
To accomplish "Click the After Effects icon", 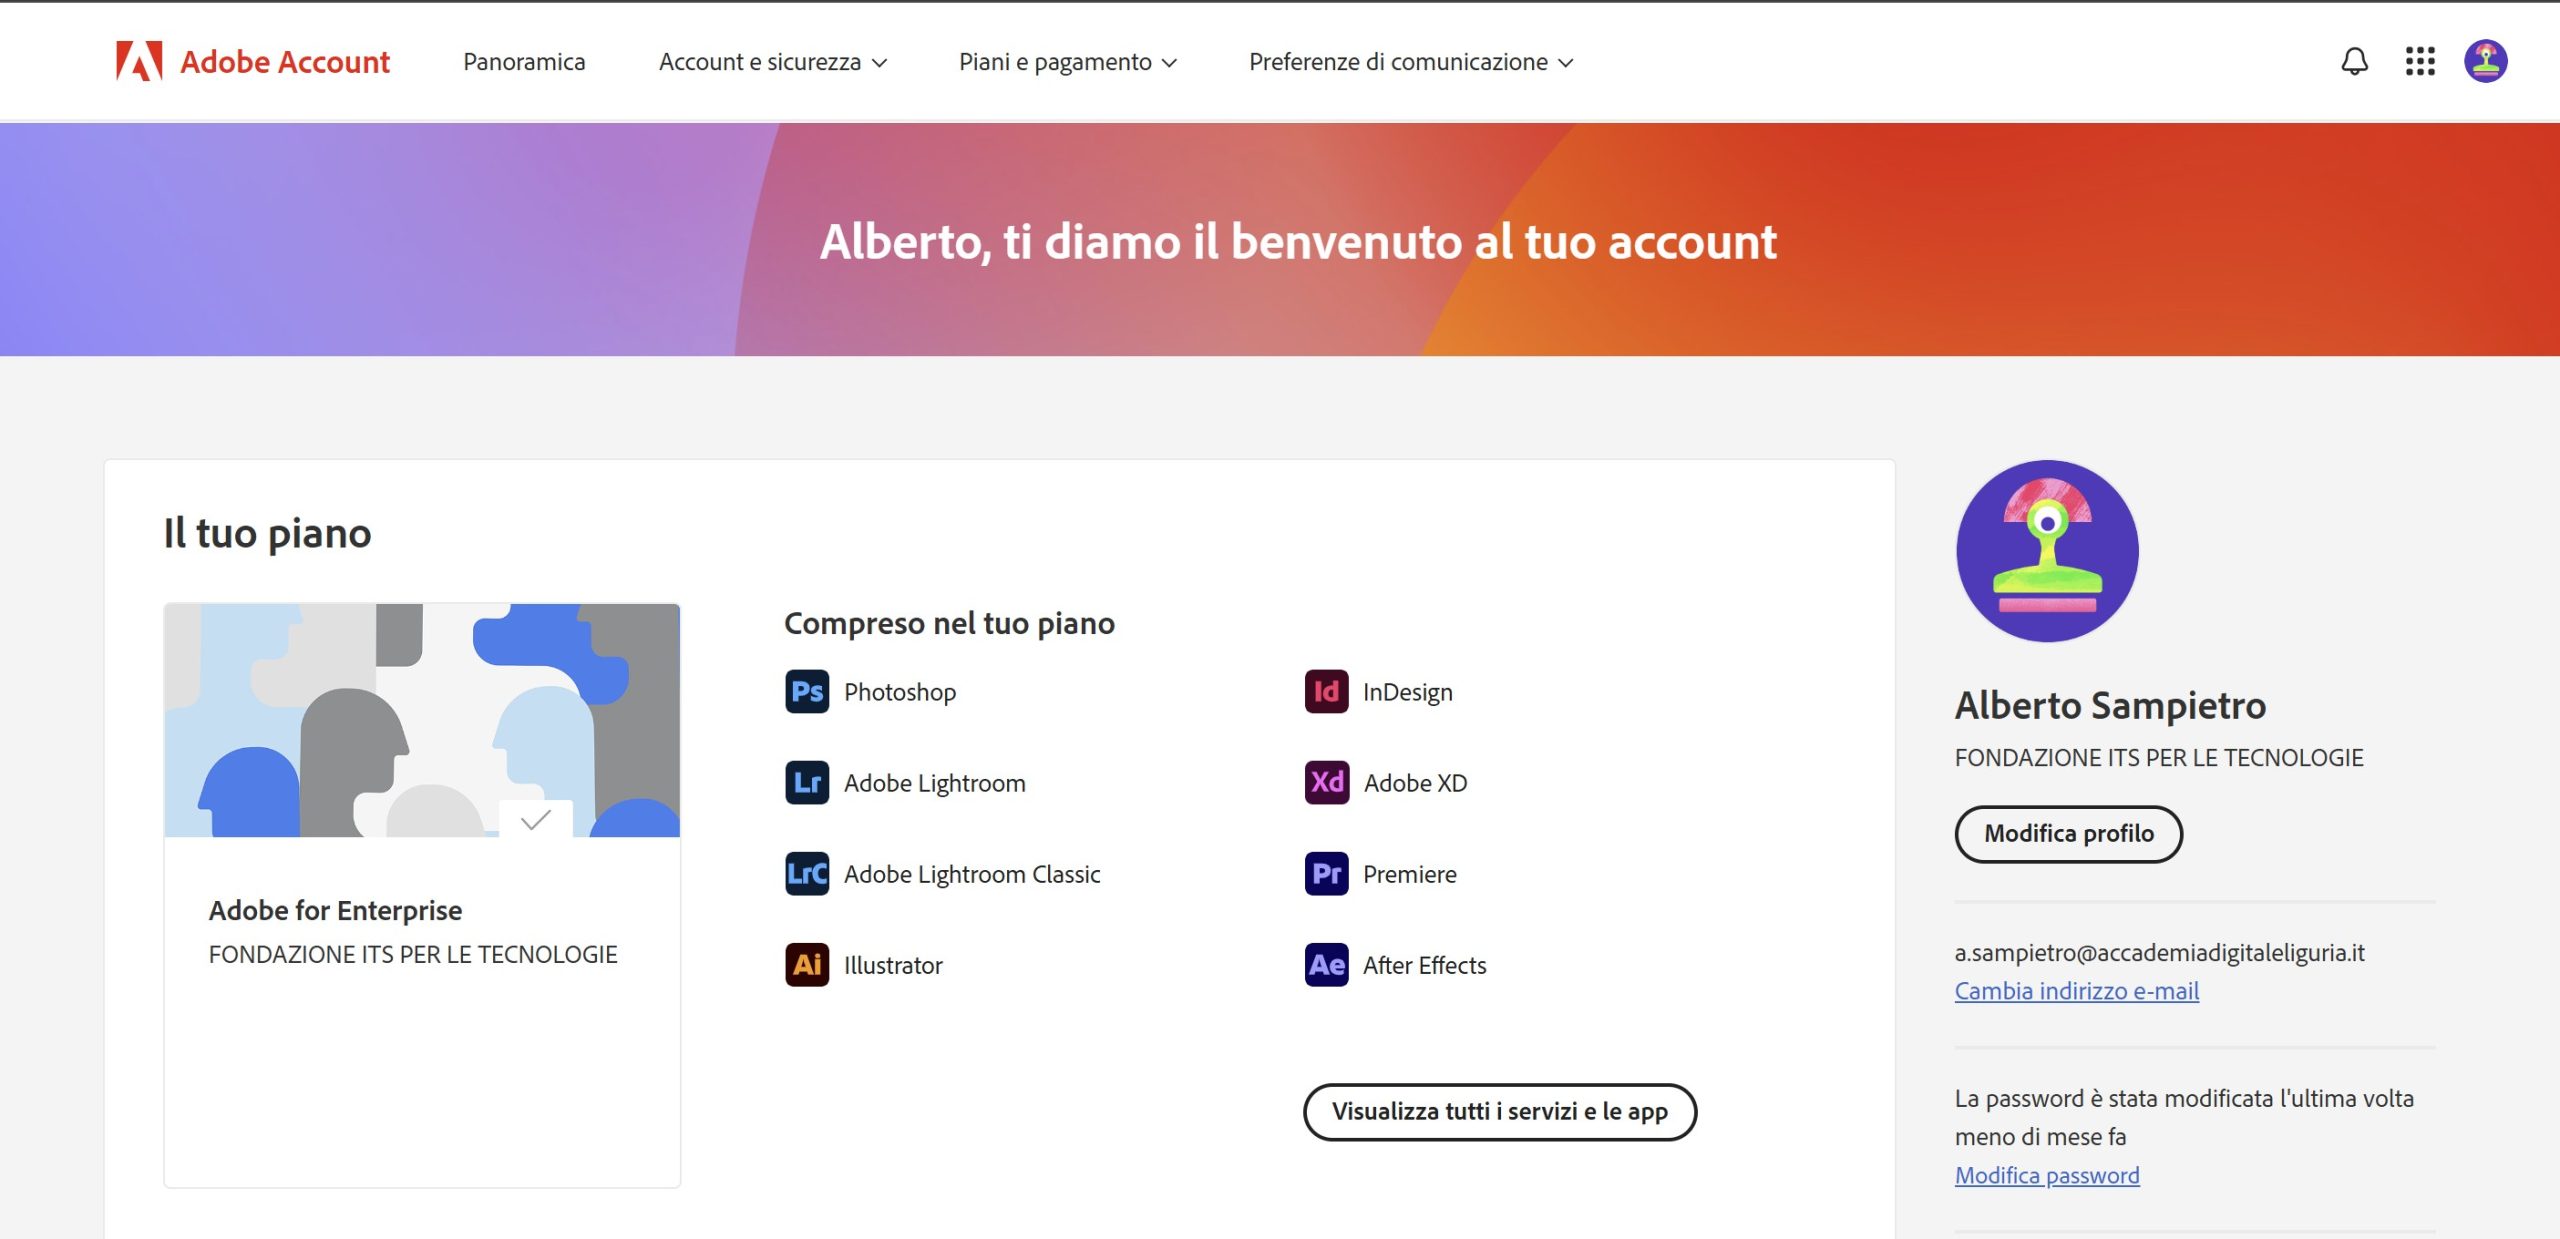I will (x=1326, y=965).
